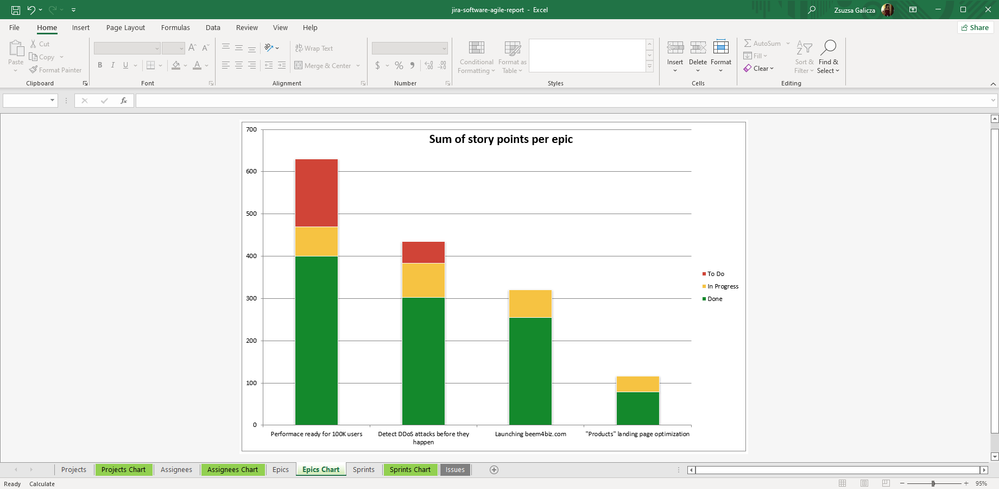Click the insert function fx icon

click(x=124, y=100)
